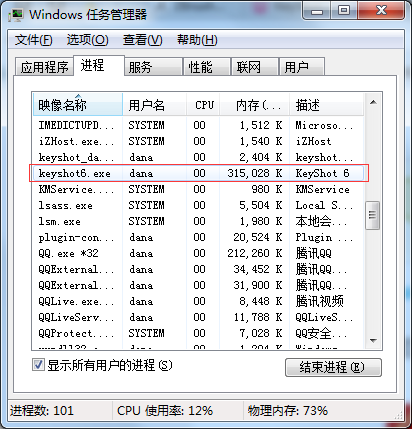Sort processes by CPU column header
The height and width of the screenshot is (429, 412).
(203, 105)
